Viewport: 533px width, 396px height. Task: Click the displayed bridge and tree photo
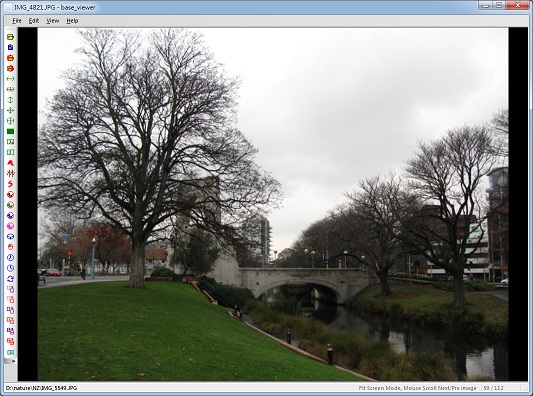pos(273,204)
